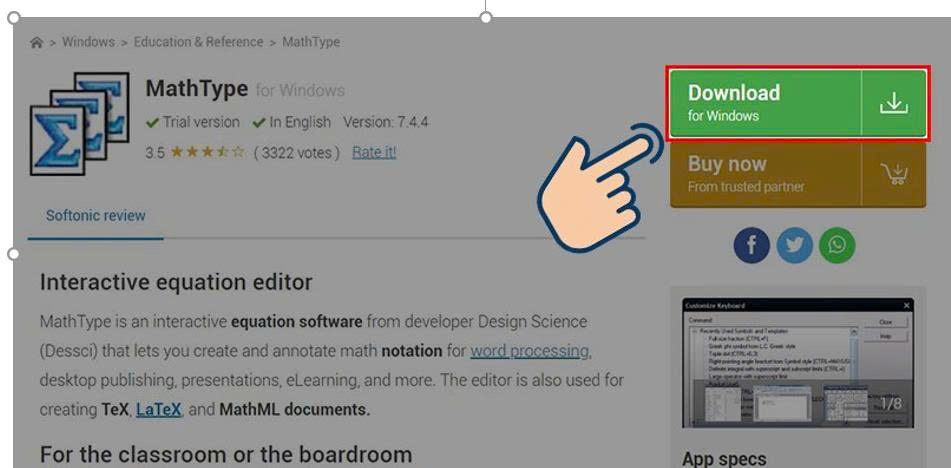951x468 pixels.
Task: Click the home icon in the breadcrumb
Action: coord(37,43)
